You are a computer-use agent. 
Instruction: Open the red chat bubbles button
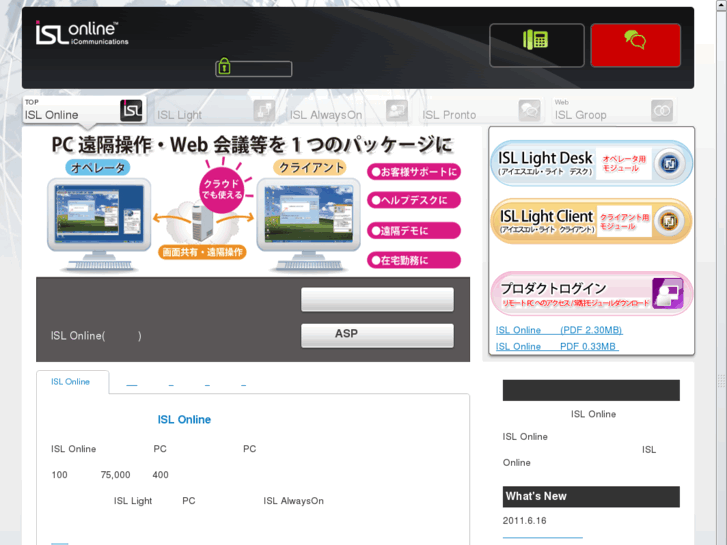635,45
